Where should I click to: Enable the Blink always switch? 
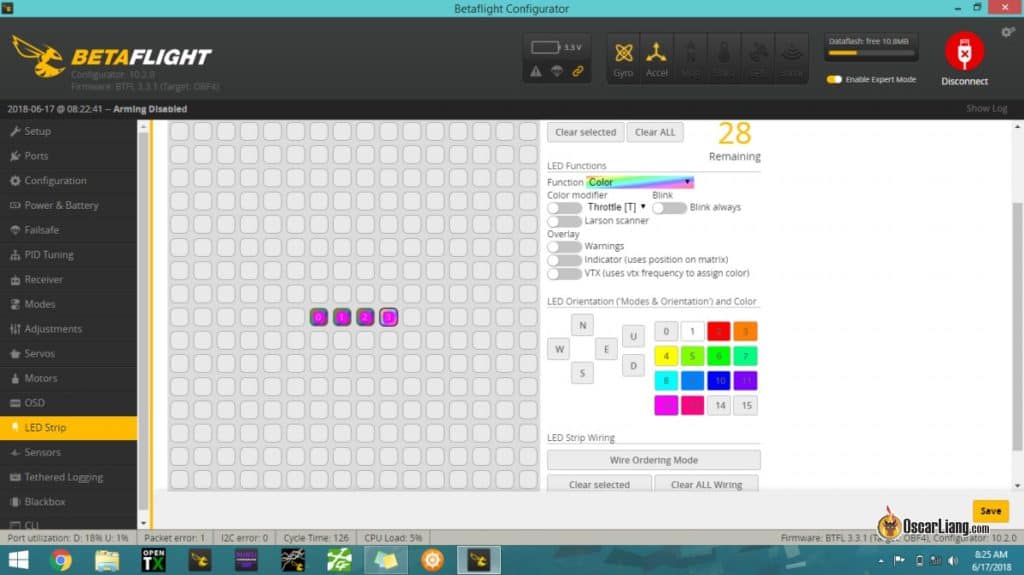669,208
